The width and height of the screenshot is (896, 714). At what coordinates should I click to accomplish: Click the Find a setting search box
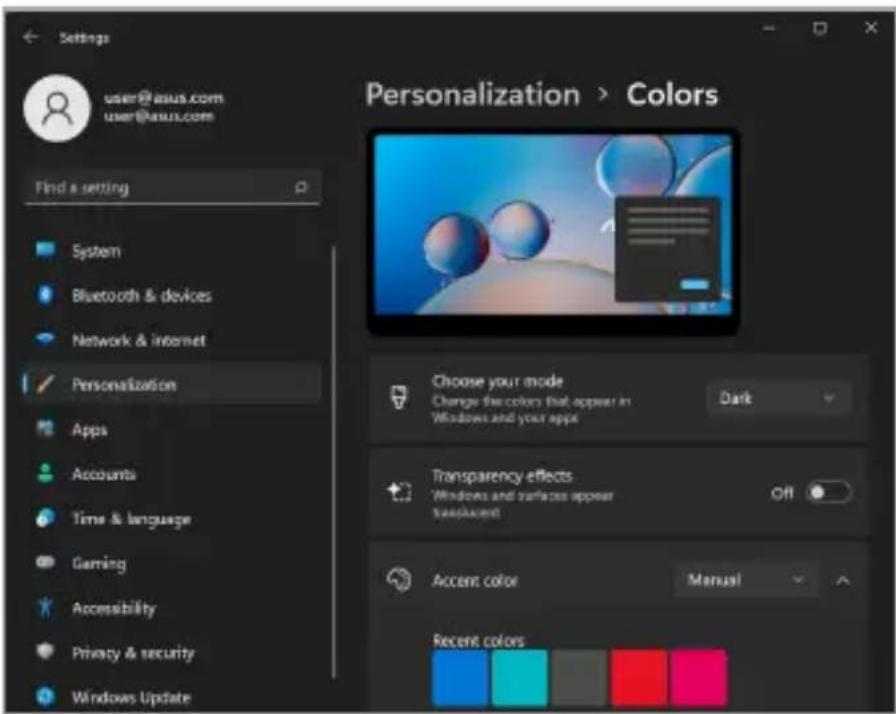pos(173,187)
